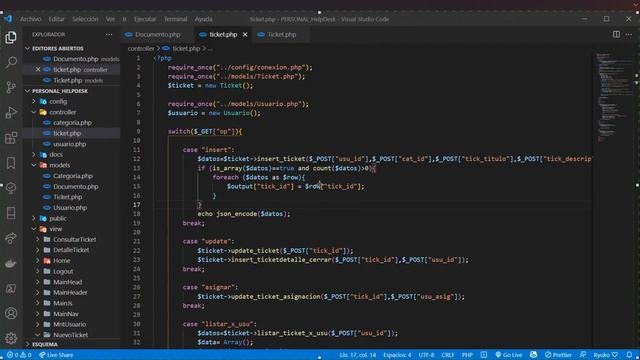The width and height of the screenshot is (640, 360).
Task: Open the Ejecutar menu
Action: [145, 19]
